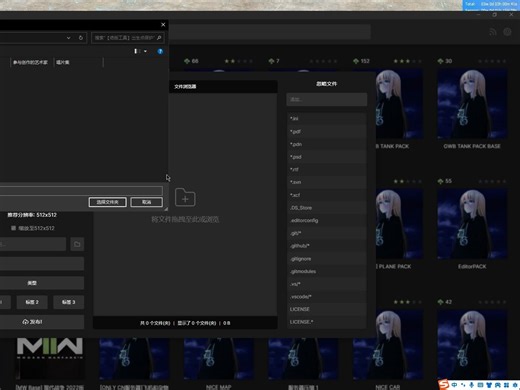Viewport: 520px width, 390px height.
Task: Toggle the 缩放至512x512 checkbox
Action: point(13,228)
